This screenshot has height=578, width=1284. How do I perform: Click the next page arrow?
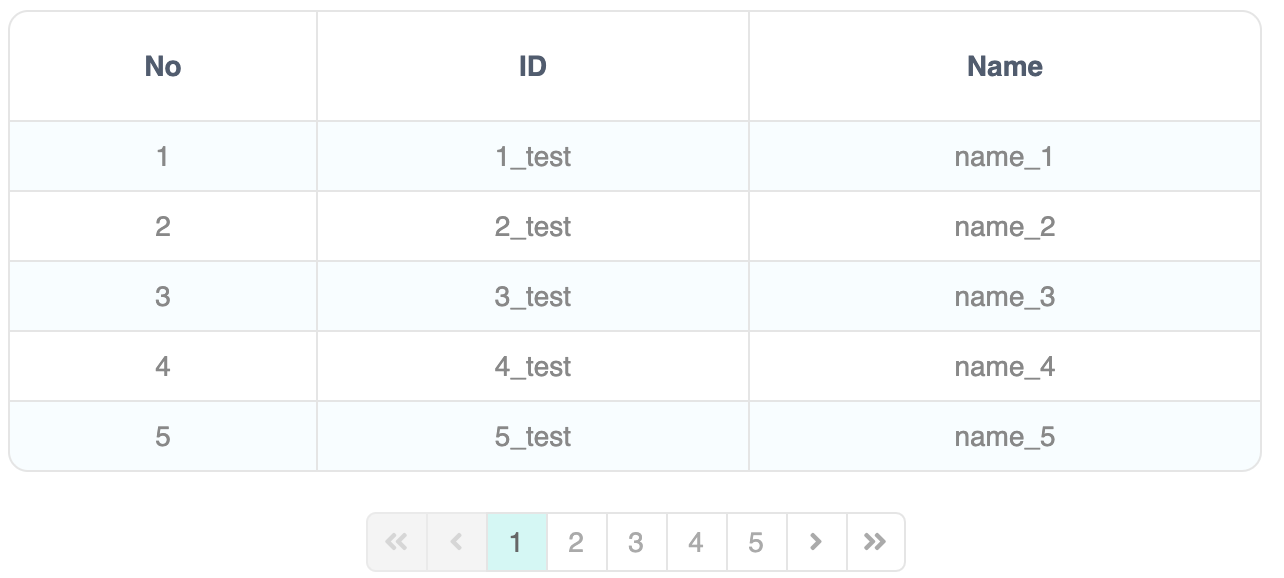coord(816,542)
